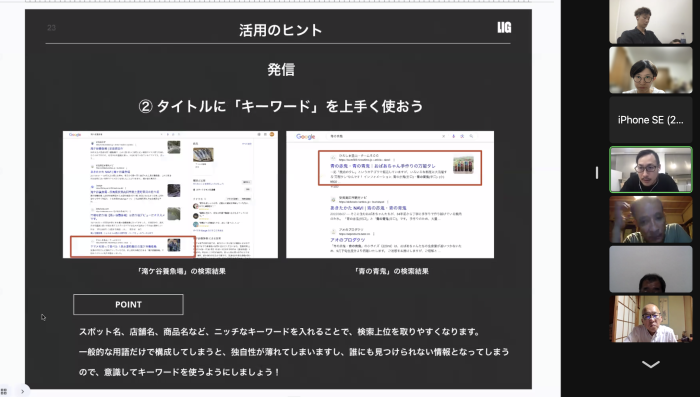This screenshot has height=397, width=700.
Task: Click the fish image in the left screenshot side panel
Action: pos(203,155)
